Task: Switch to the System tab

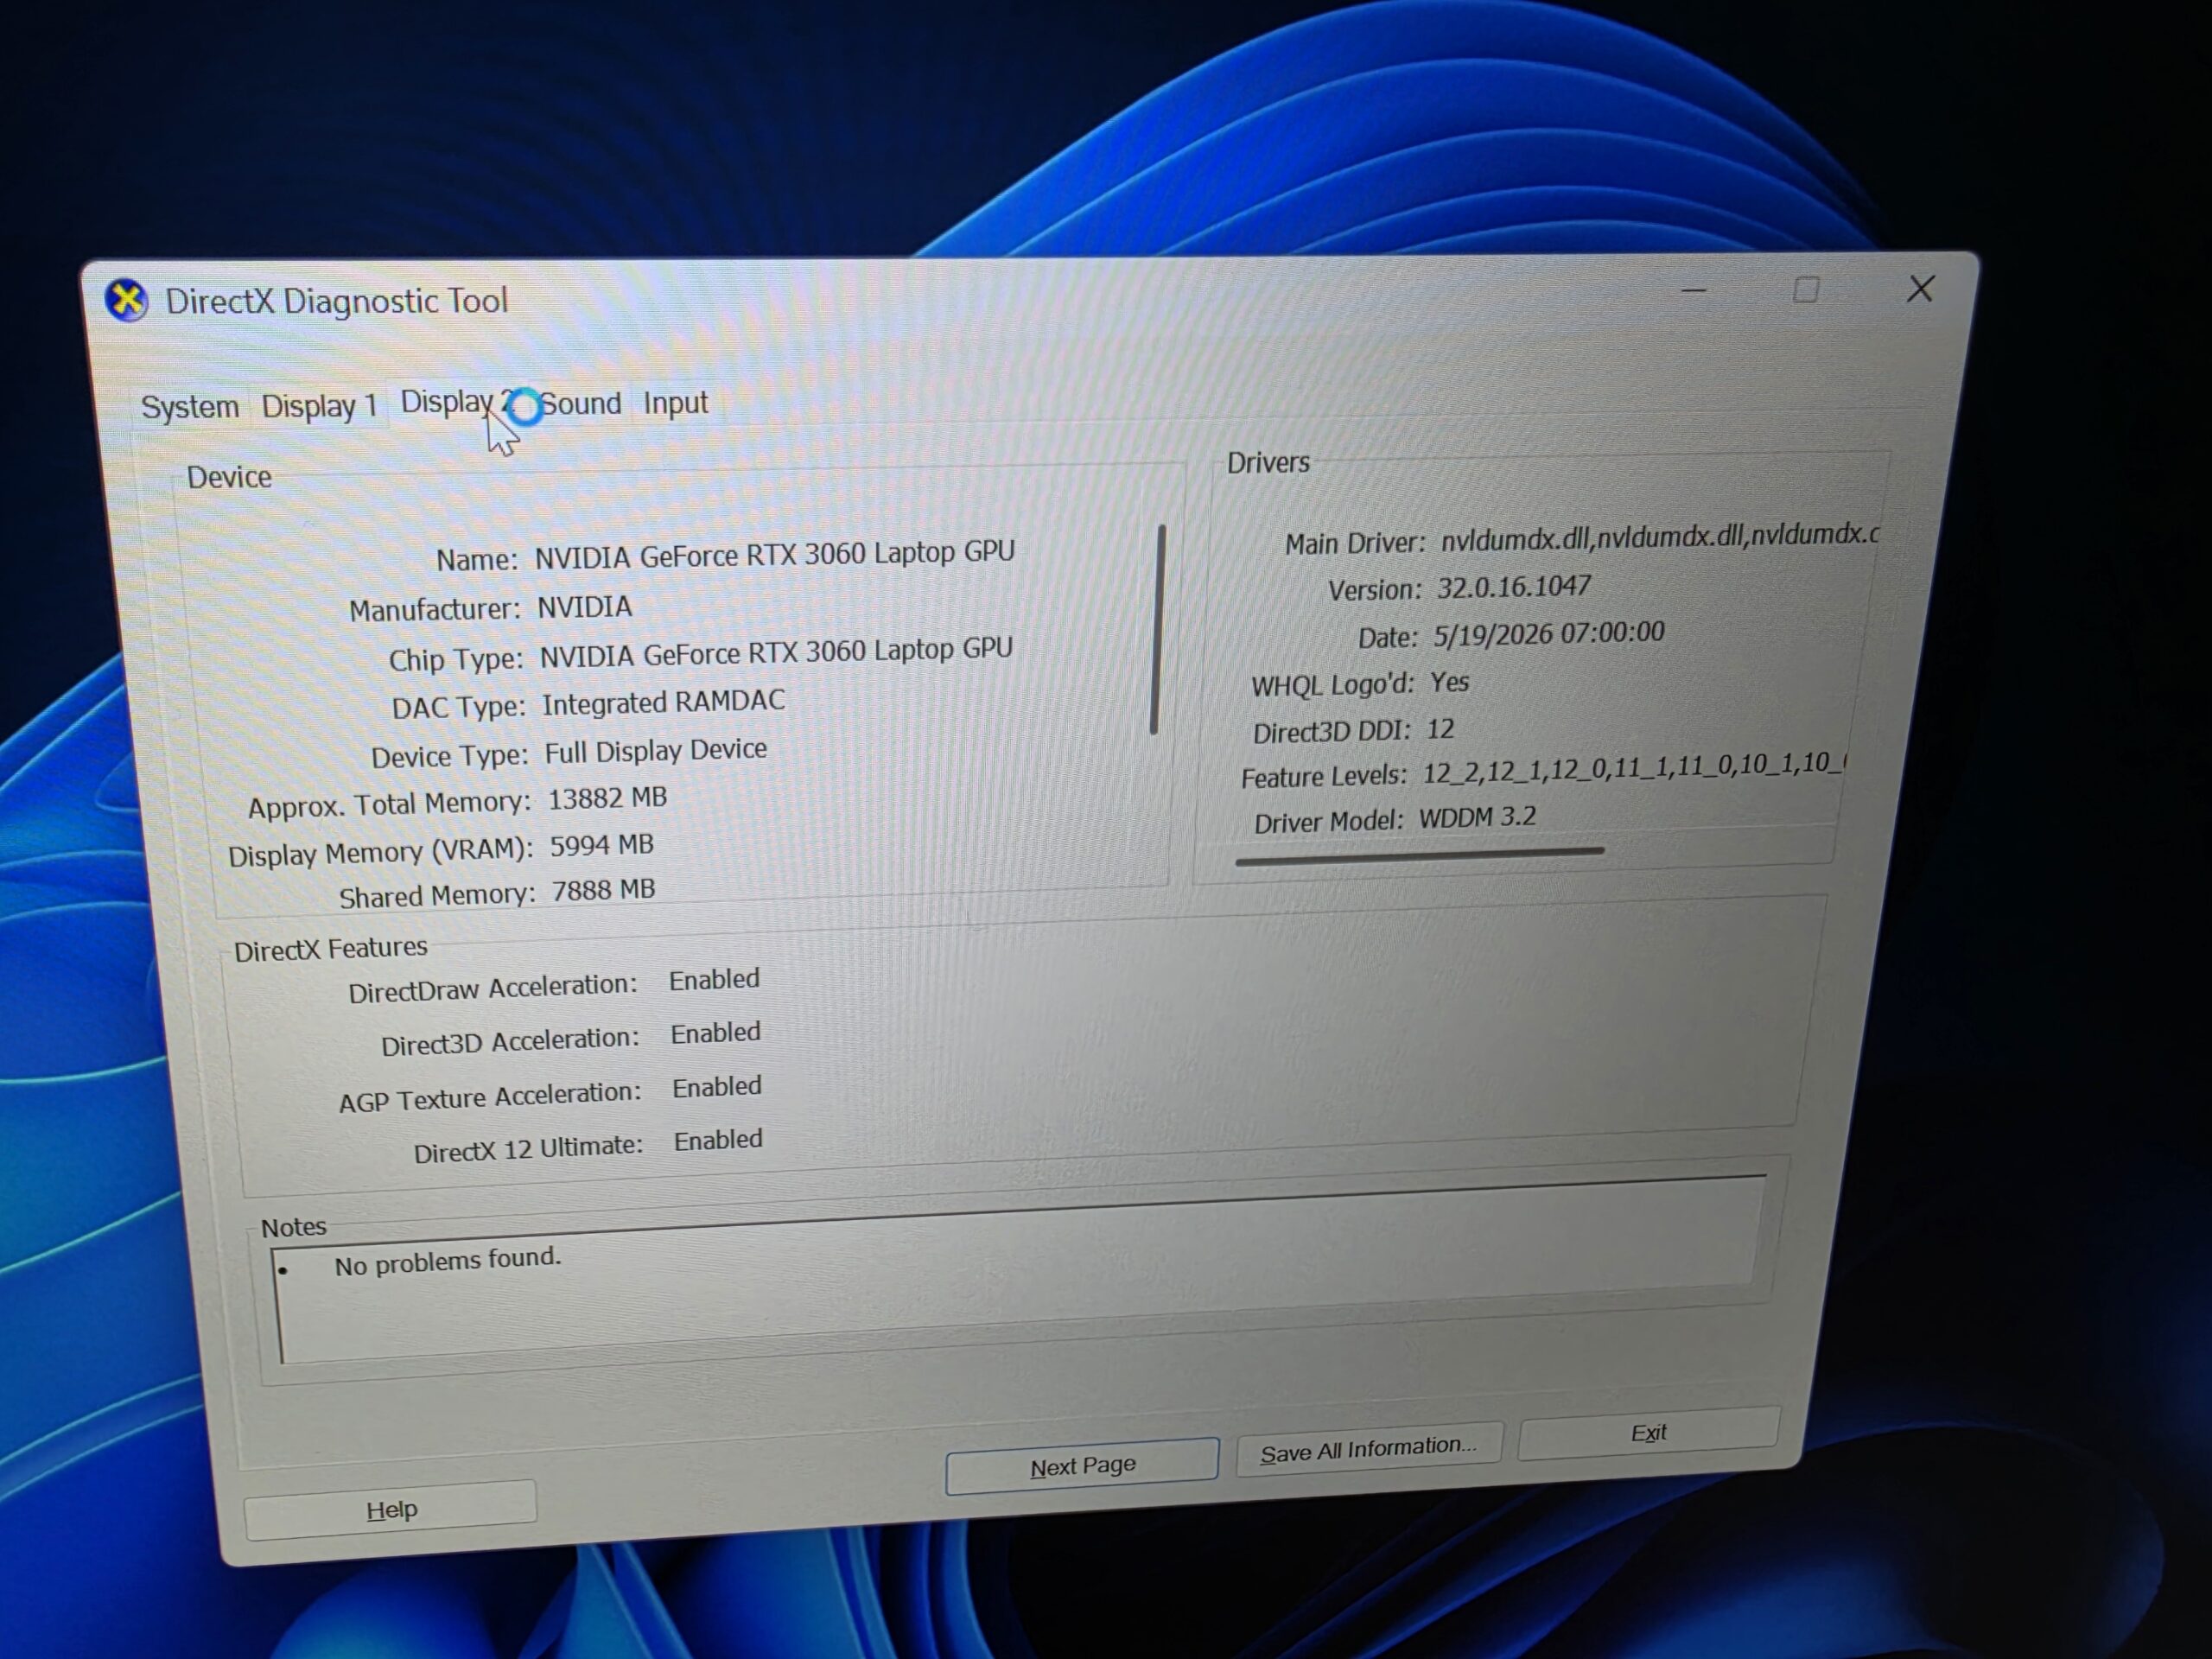Action: (x=190, y=407)
